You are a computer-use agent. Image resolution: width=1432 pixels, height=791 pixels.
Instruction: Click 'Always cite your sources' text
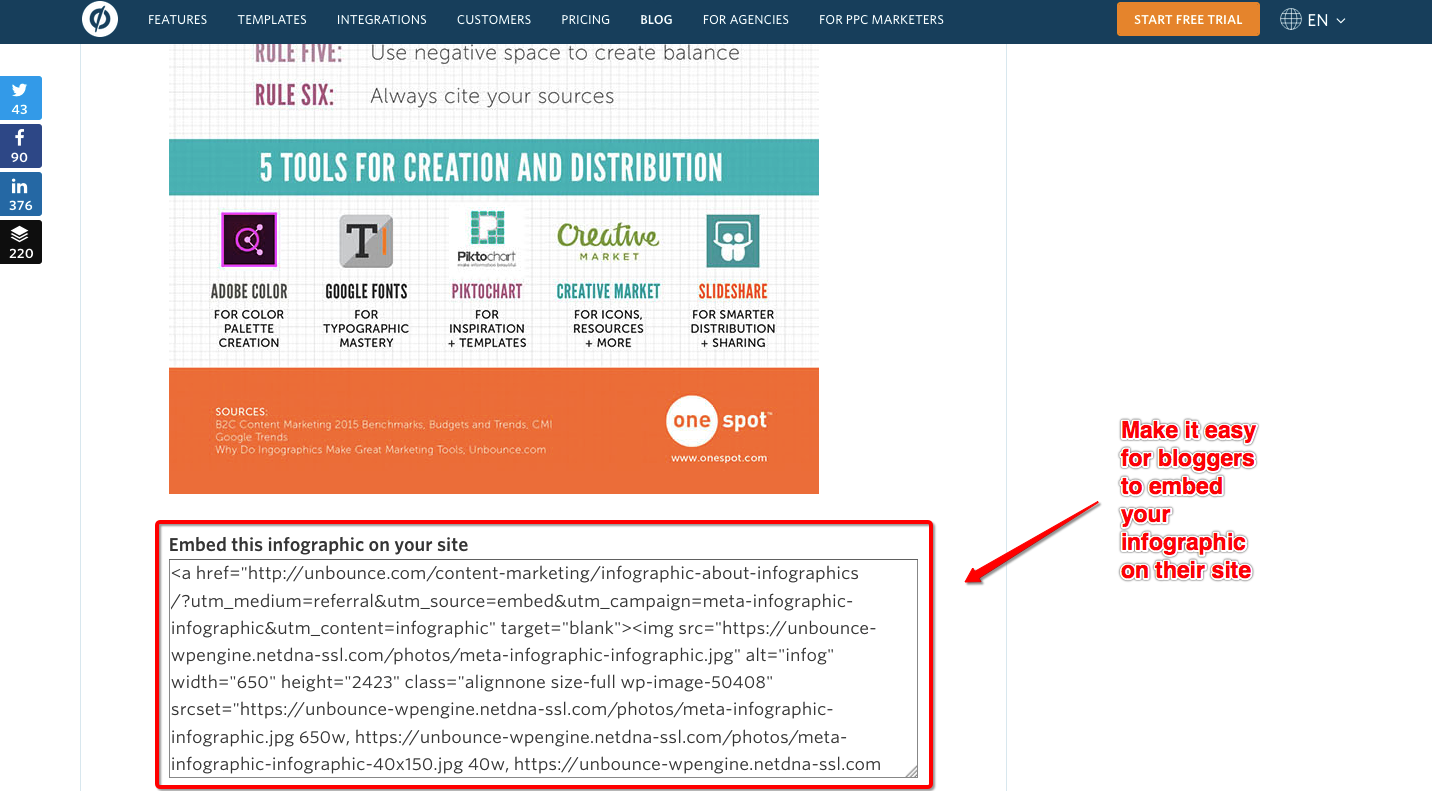click(492, 97)
